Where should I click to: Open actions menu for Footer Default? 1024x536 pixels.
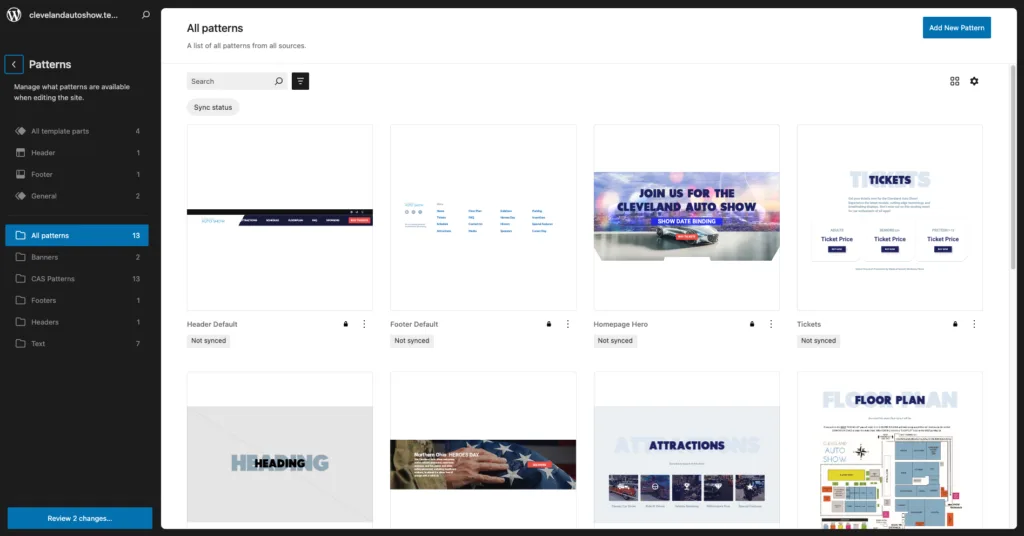[568, 324]
